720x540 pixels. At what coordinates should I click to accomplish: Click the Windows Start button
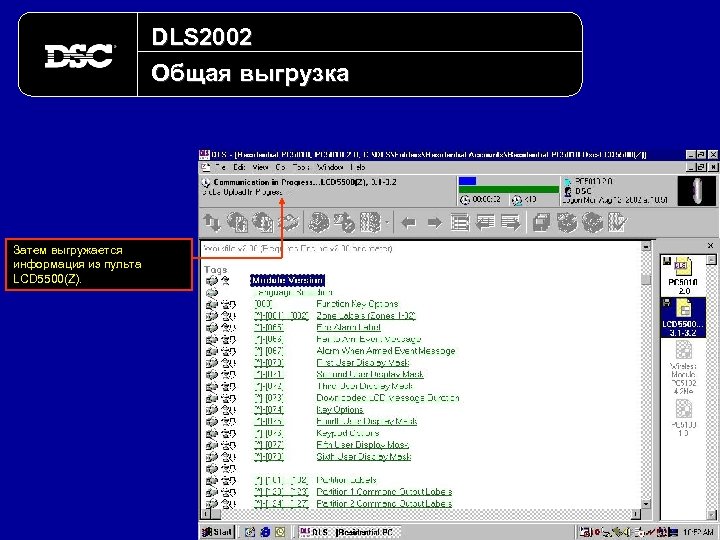[x=218, y=532]
